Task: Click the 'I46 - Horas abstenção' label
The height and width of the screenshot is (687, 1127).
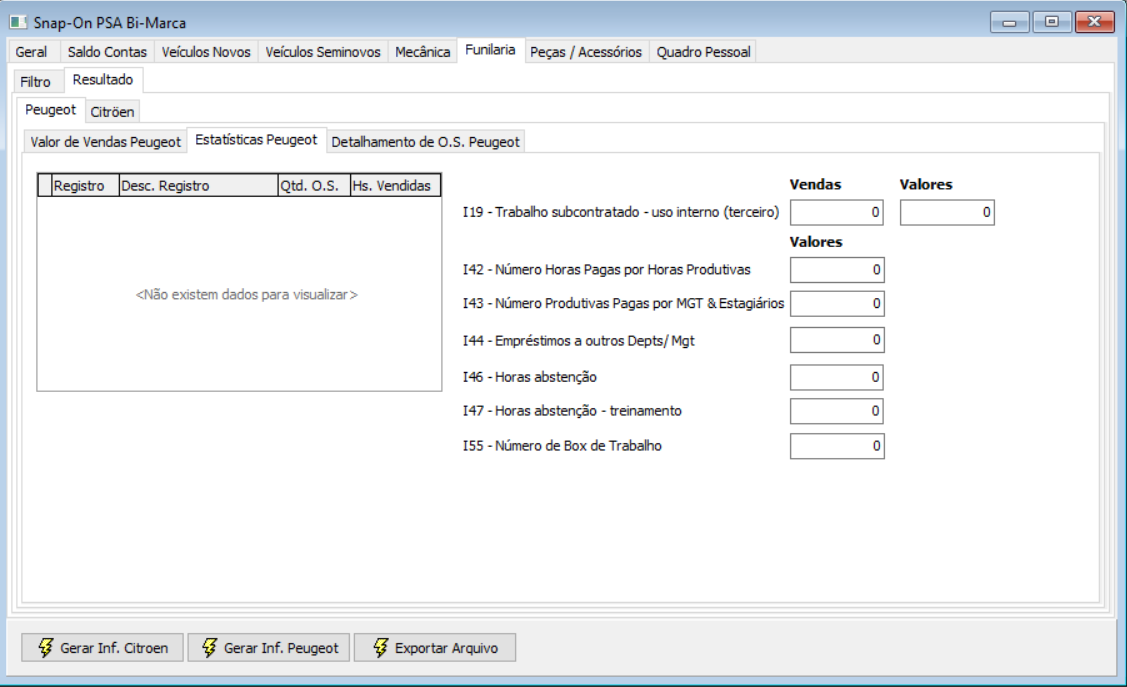Action: [x=530, y=377]
